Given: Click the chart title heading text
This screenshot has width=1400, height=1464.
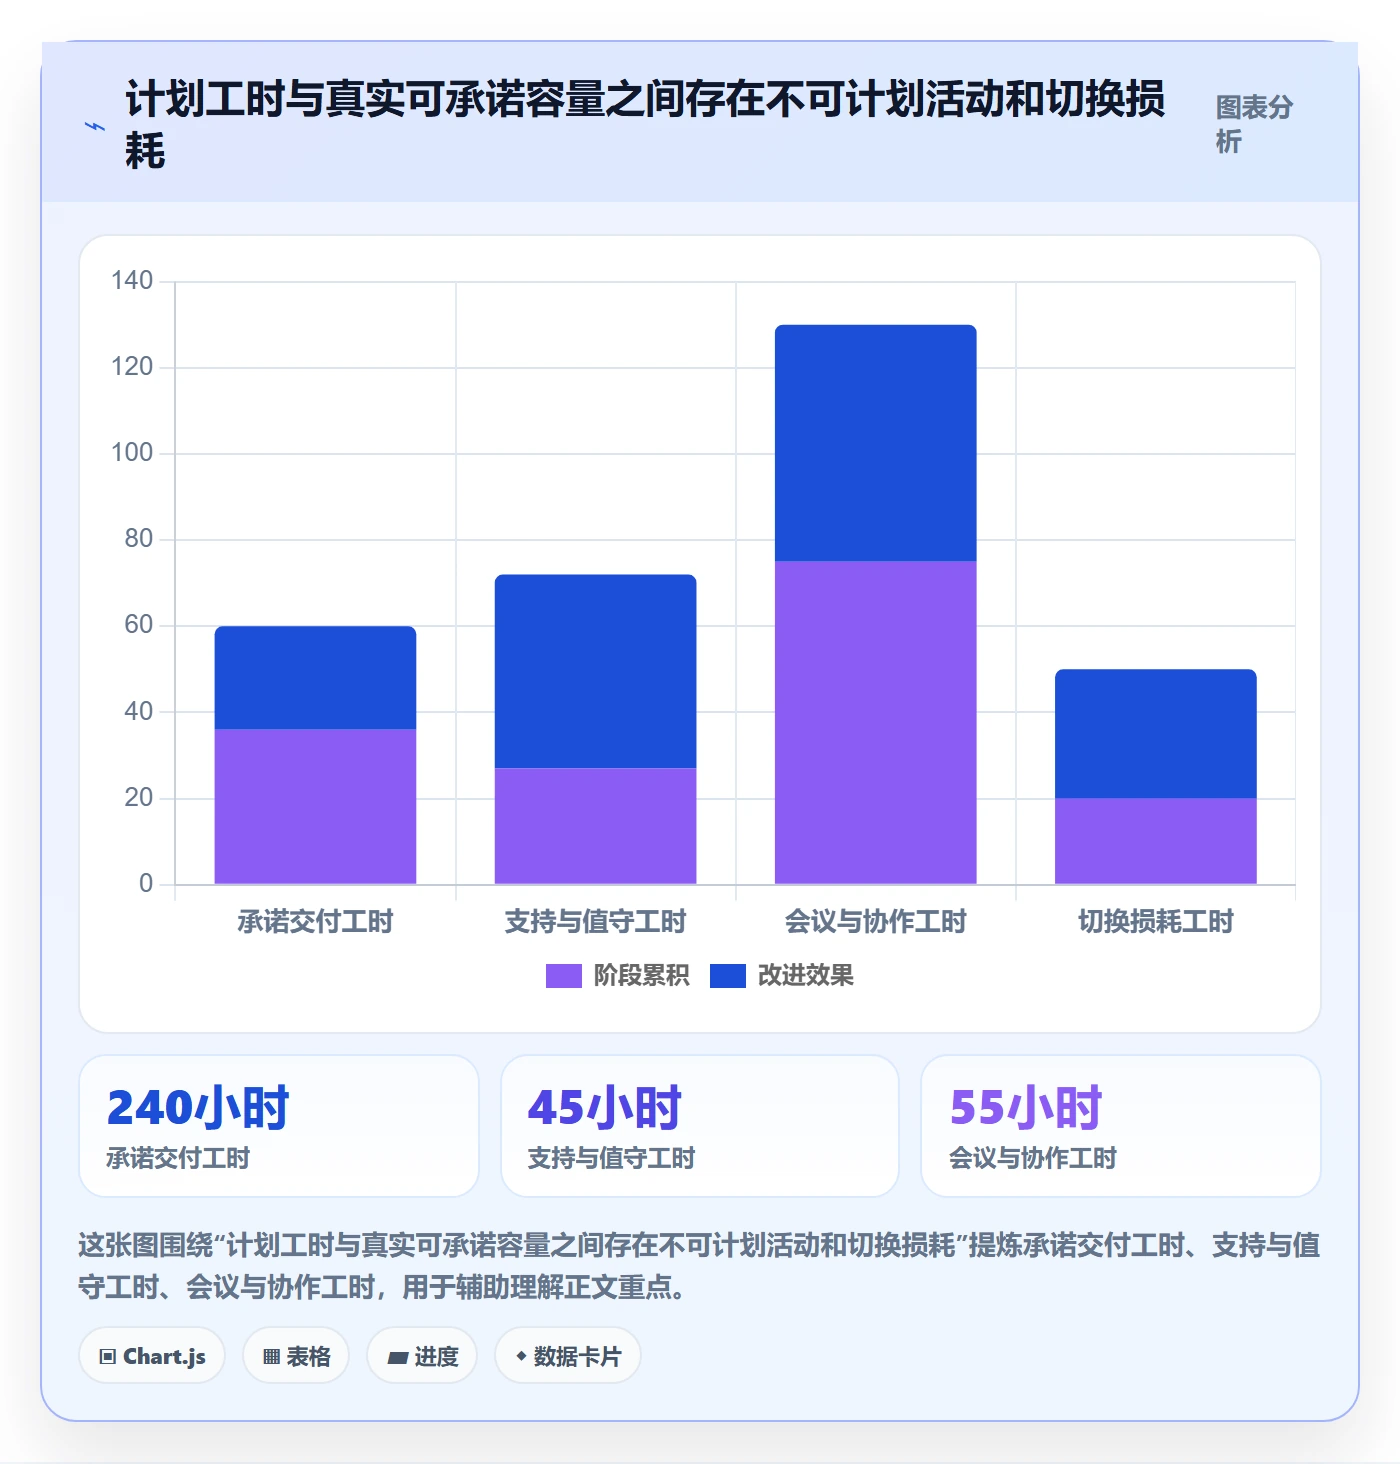Looking at the screenshot, I should [x=645, y=125].
